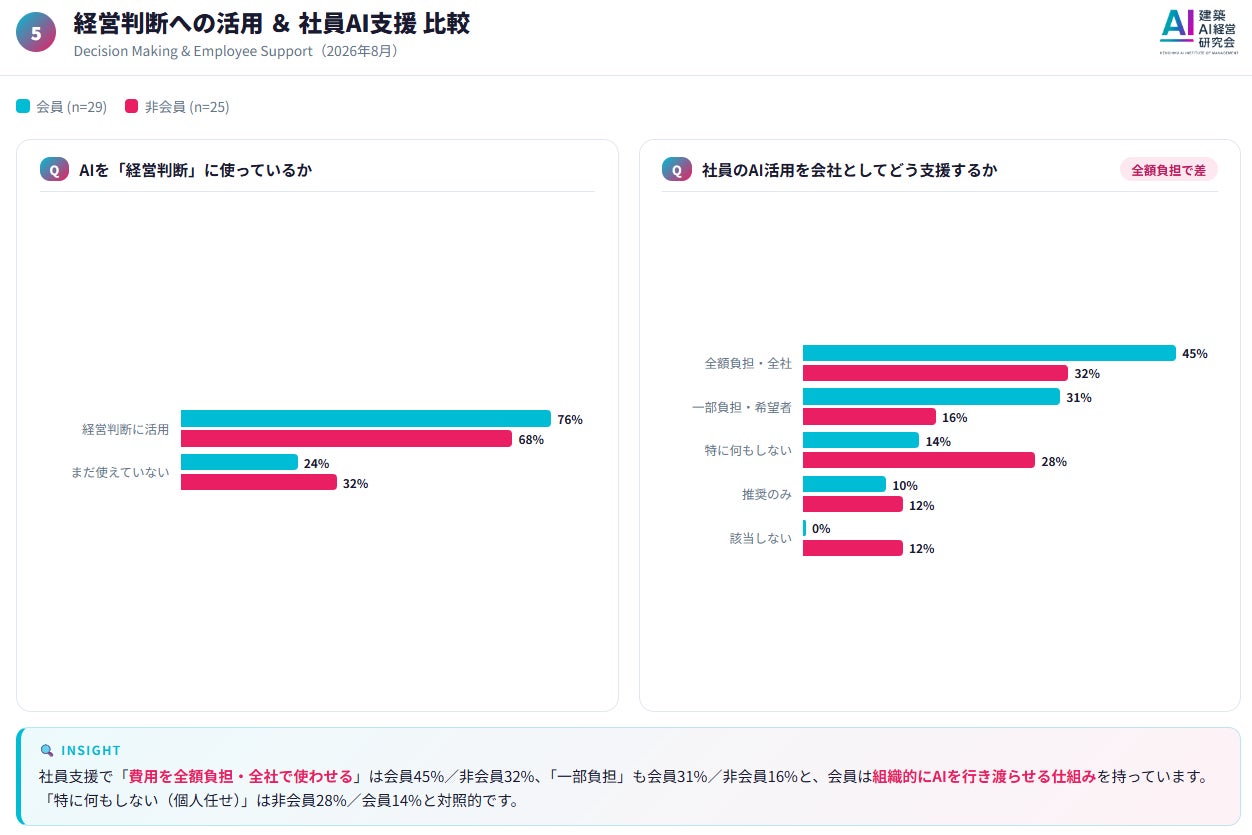Click the 該当しない axis label

click(x=760, y=538)
